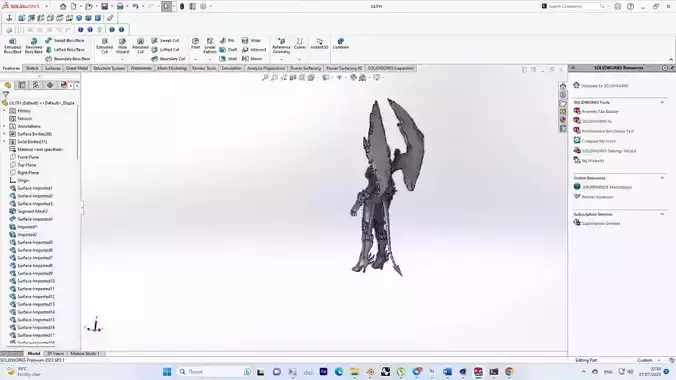Click the Undo icon in title bar
Image resolution: width=676 pixels, height=380 pixels.
tap(135, 6)
